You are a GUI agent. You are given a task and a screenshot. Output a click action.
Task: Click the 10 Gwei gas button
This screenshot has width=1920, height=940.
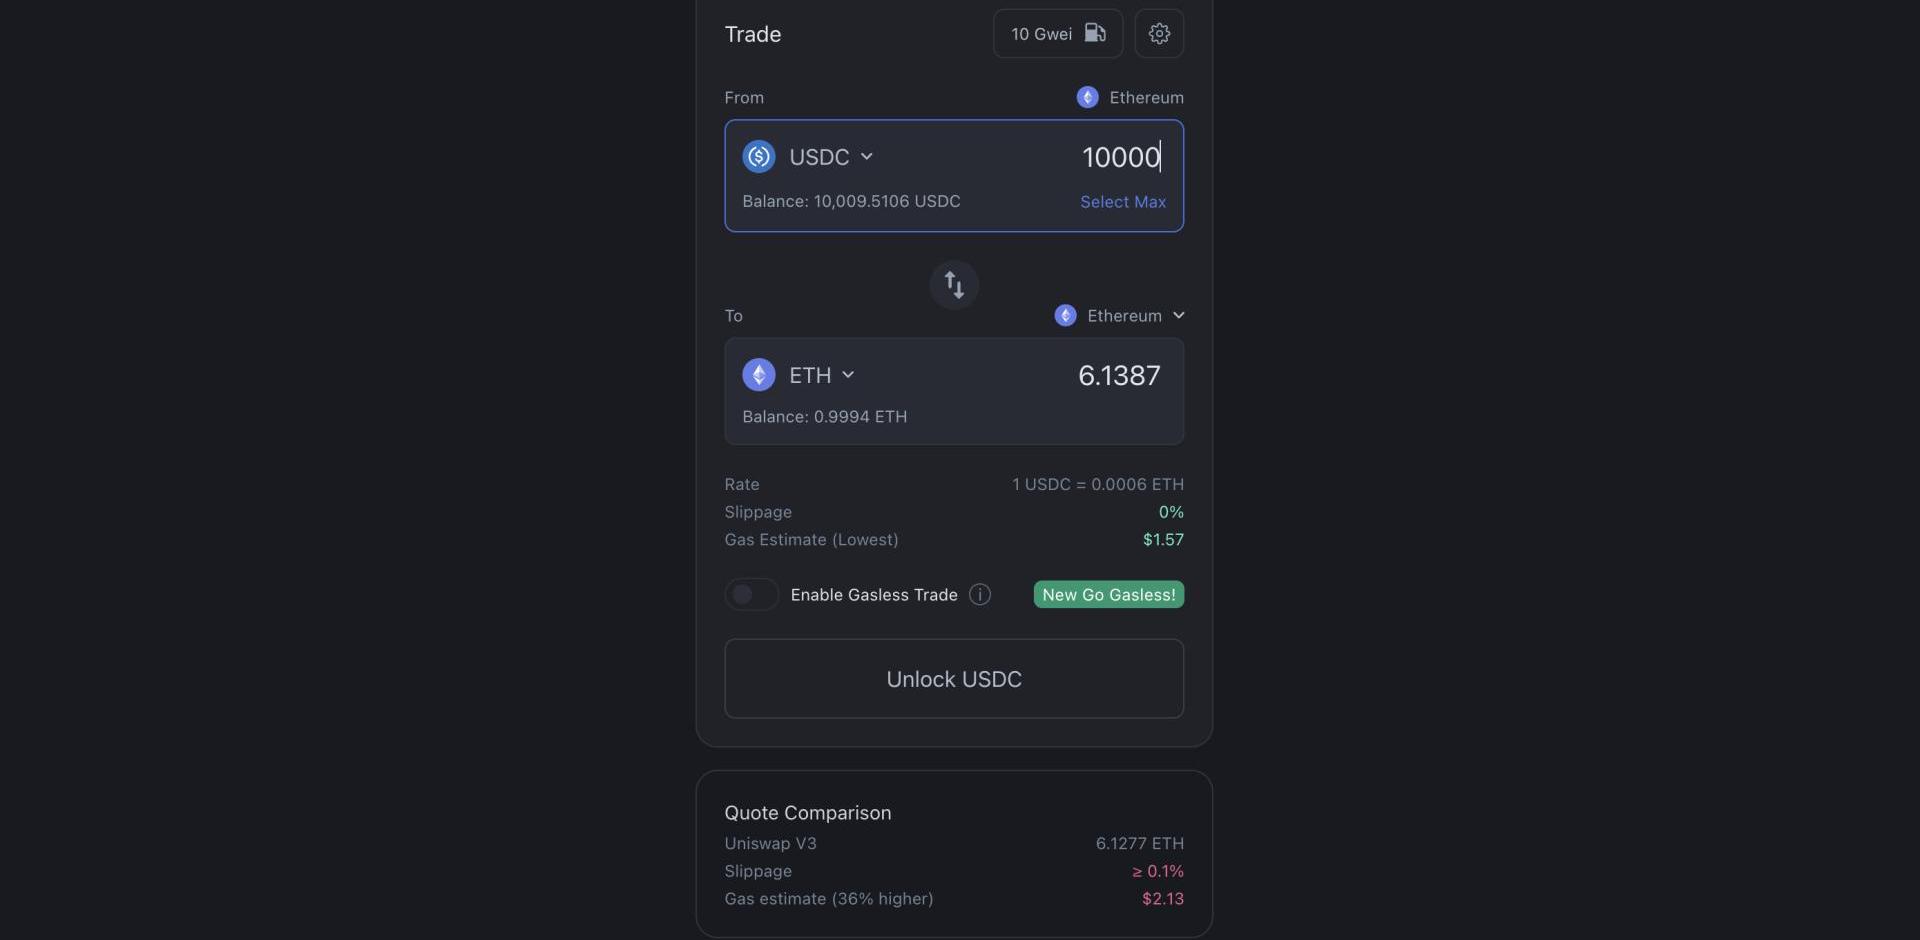click(x=1042, y=34)
